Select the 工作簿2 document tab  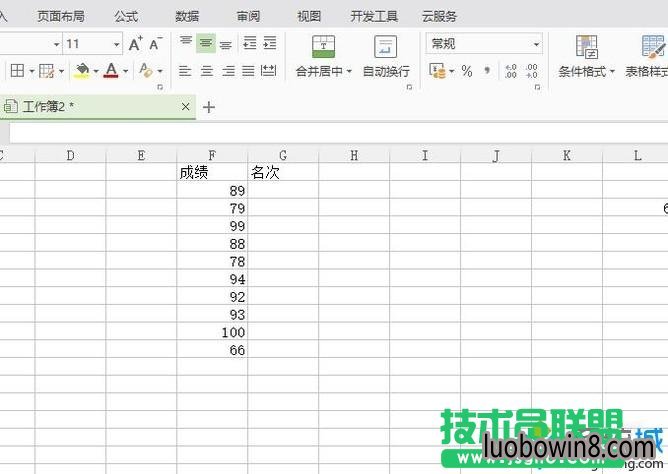click(x=98, y=106)
